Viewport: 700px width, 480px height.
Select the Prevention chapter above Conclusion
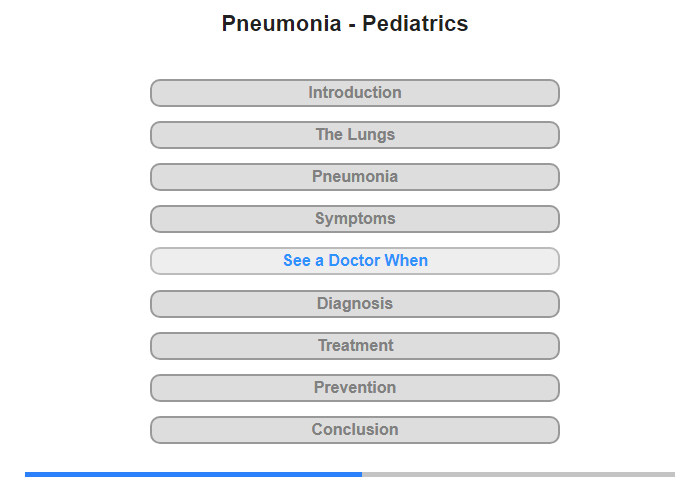tap(355, 388)
